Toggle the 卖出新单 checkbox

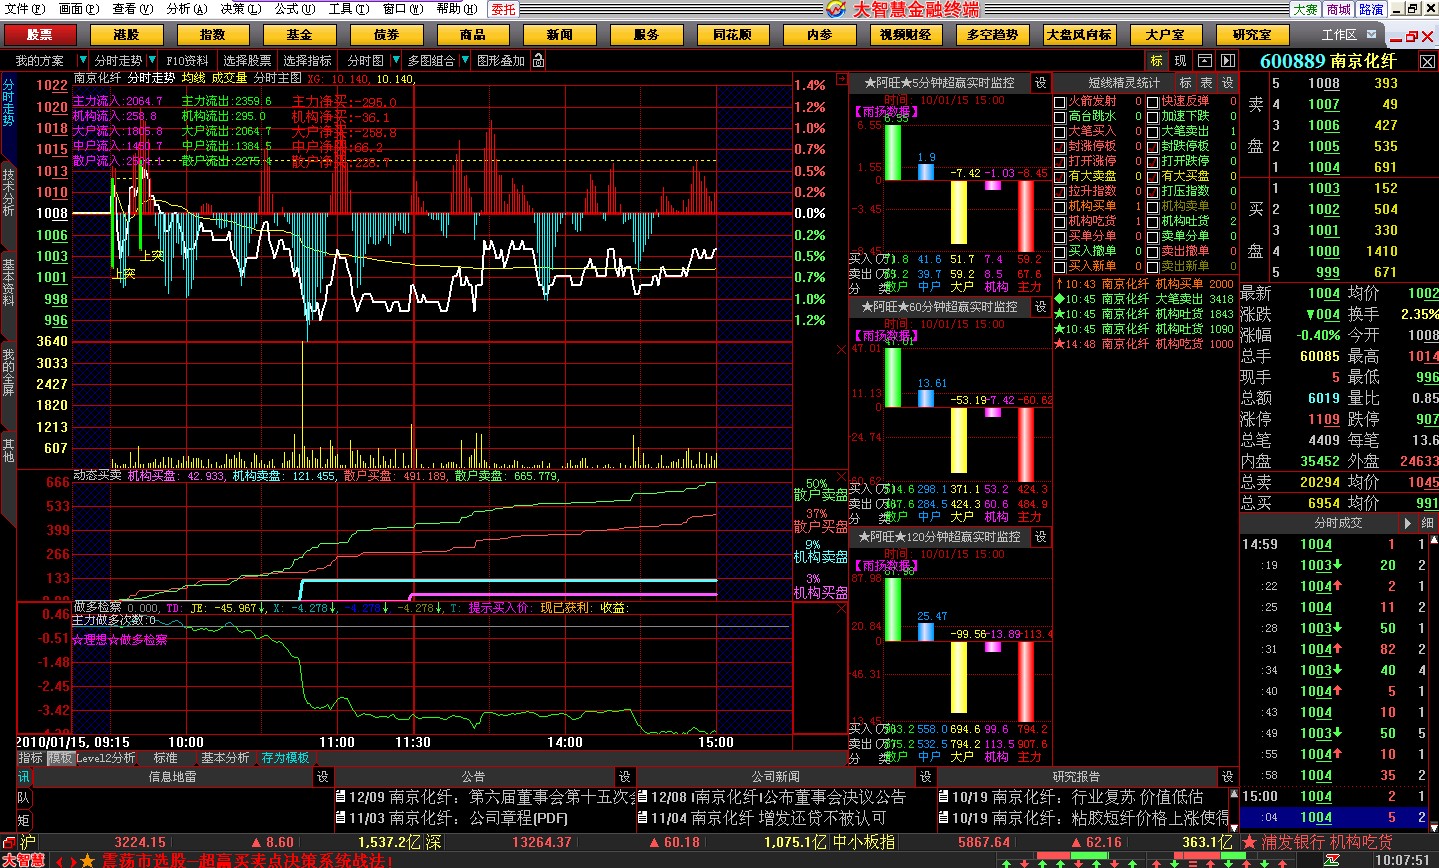tap(1153, 266)
